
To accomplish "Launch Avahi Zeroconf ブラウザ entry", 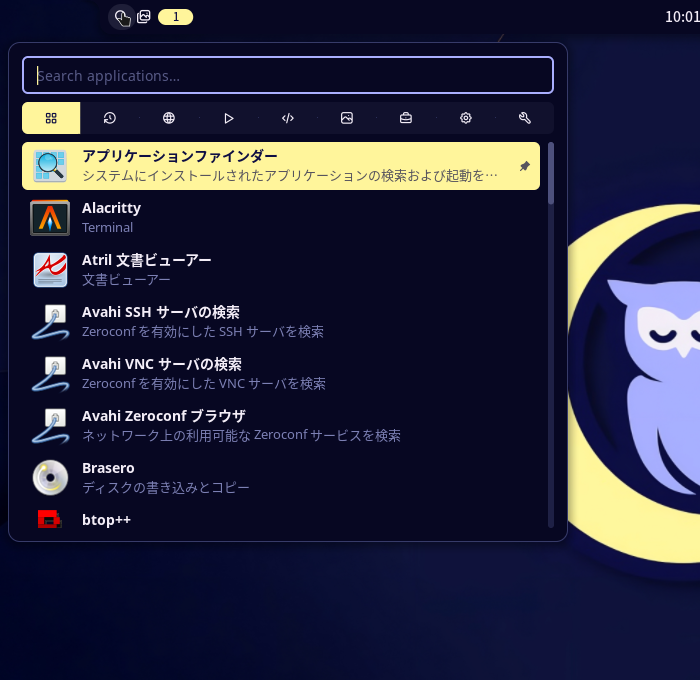I will point(281,426).
